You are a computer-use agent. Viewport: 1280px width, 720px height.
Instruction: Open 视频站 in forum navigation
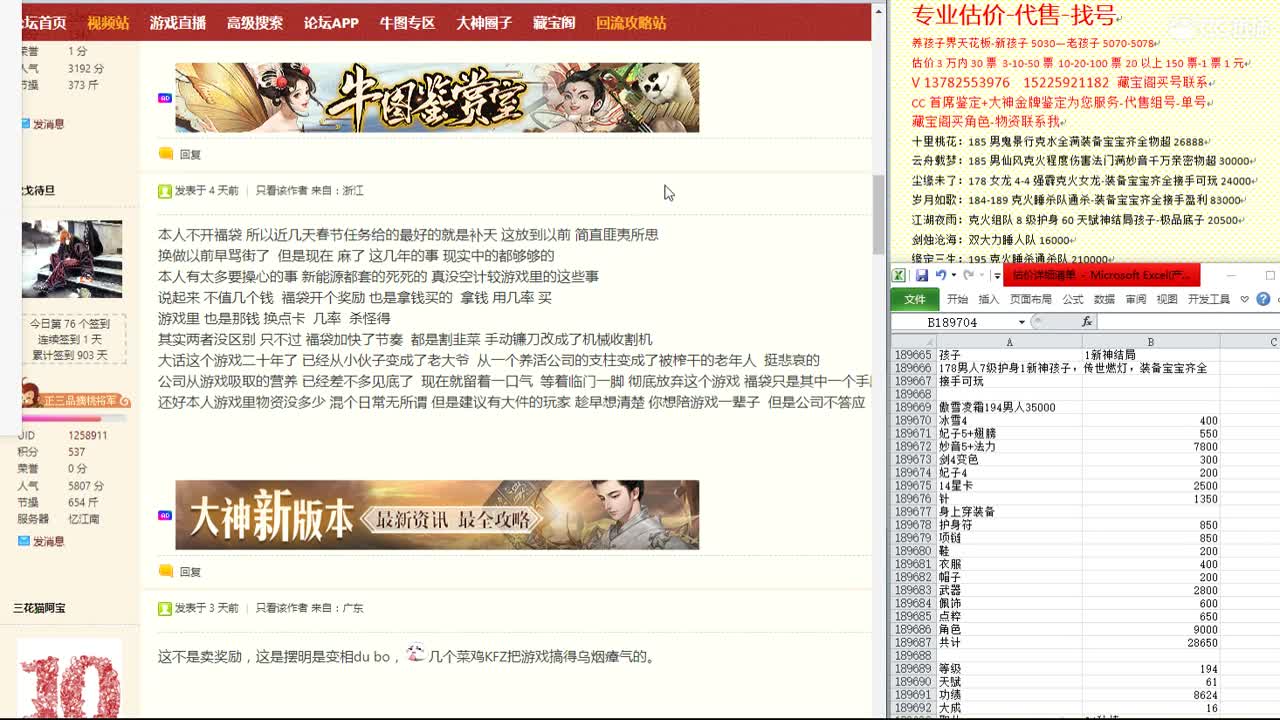pos(108,22)
